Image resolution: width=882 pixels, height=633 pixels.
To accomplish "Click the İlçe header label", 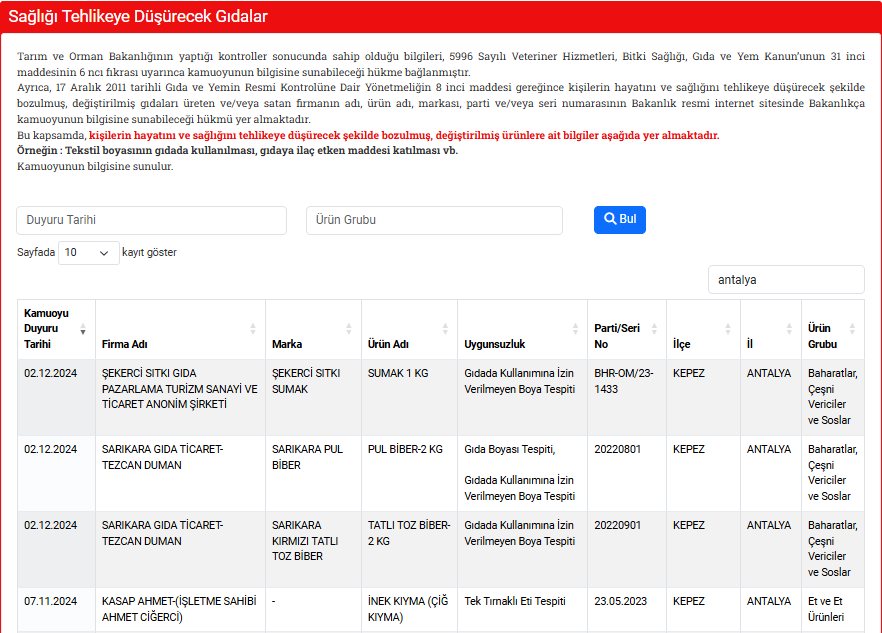I will [x=681, y=344].
